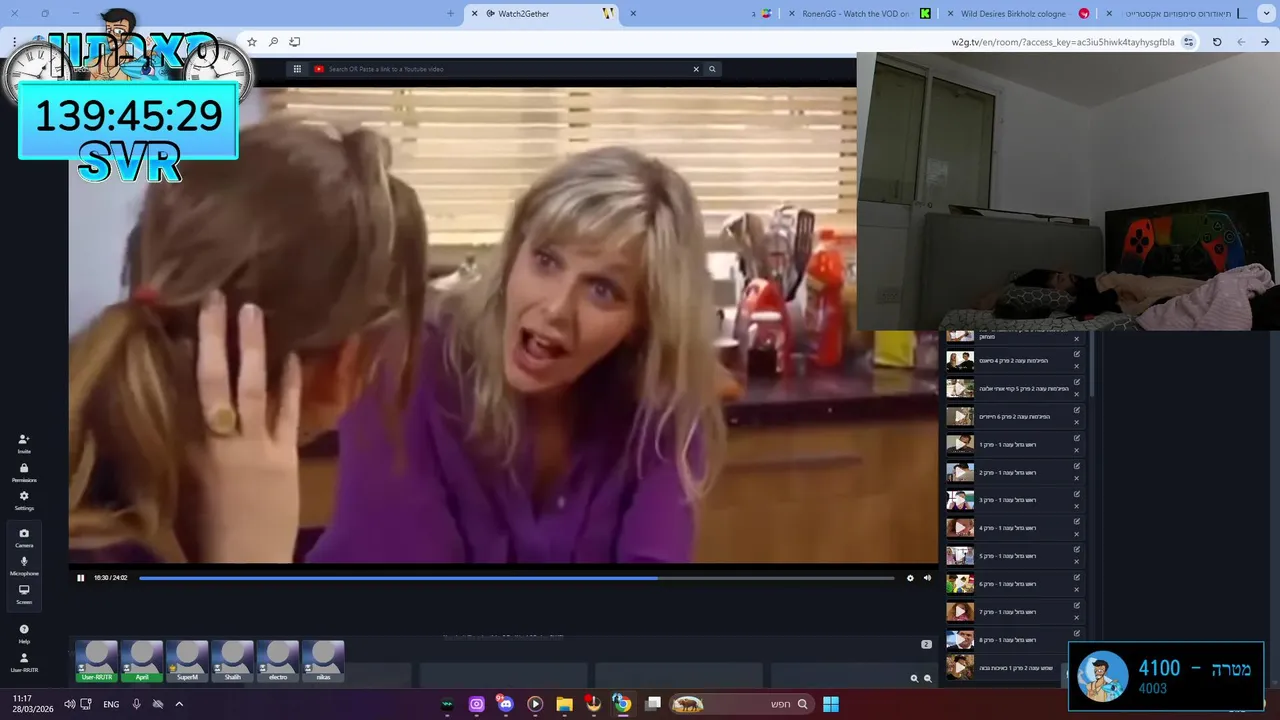Edit playlist item 'ראש גדול עונה 1 - פרק 7'
Viewport: 1280px width, 720px height.
(1077, 605)
